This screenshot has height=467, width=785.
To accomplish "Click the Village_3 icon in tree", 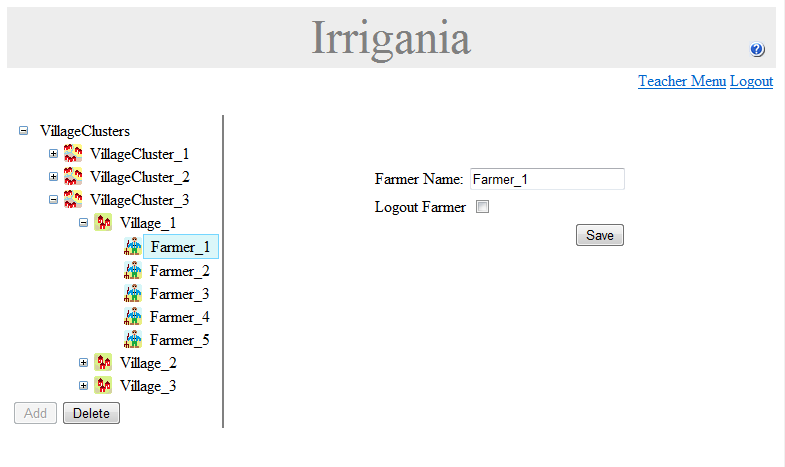I will click(x=103, y=386).
